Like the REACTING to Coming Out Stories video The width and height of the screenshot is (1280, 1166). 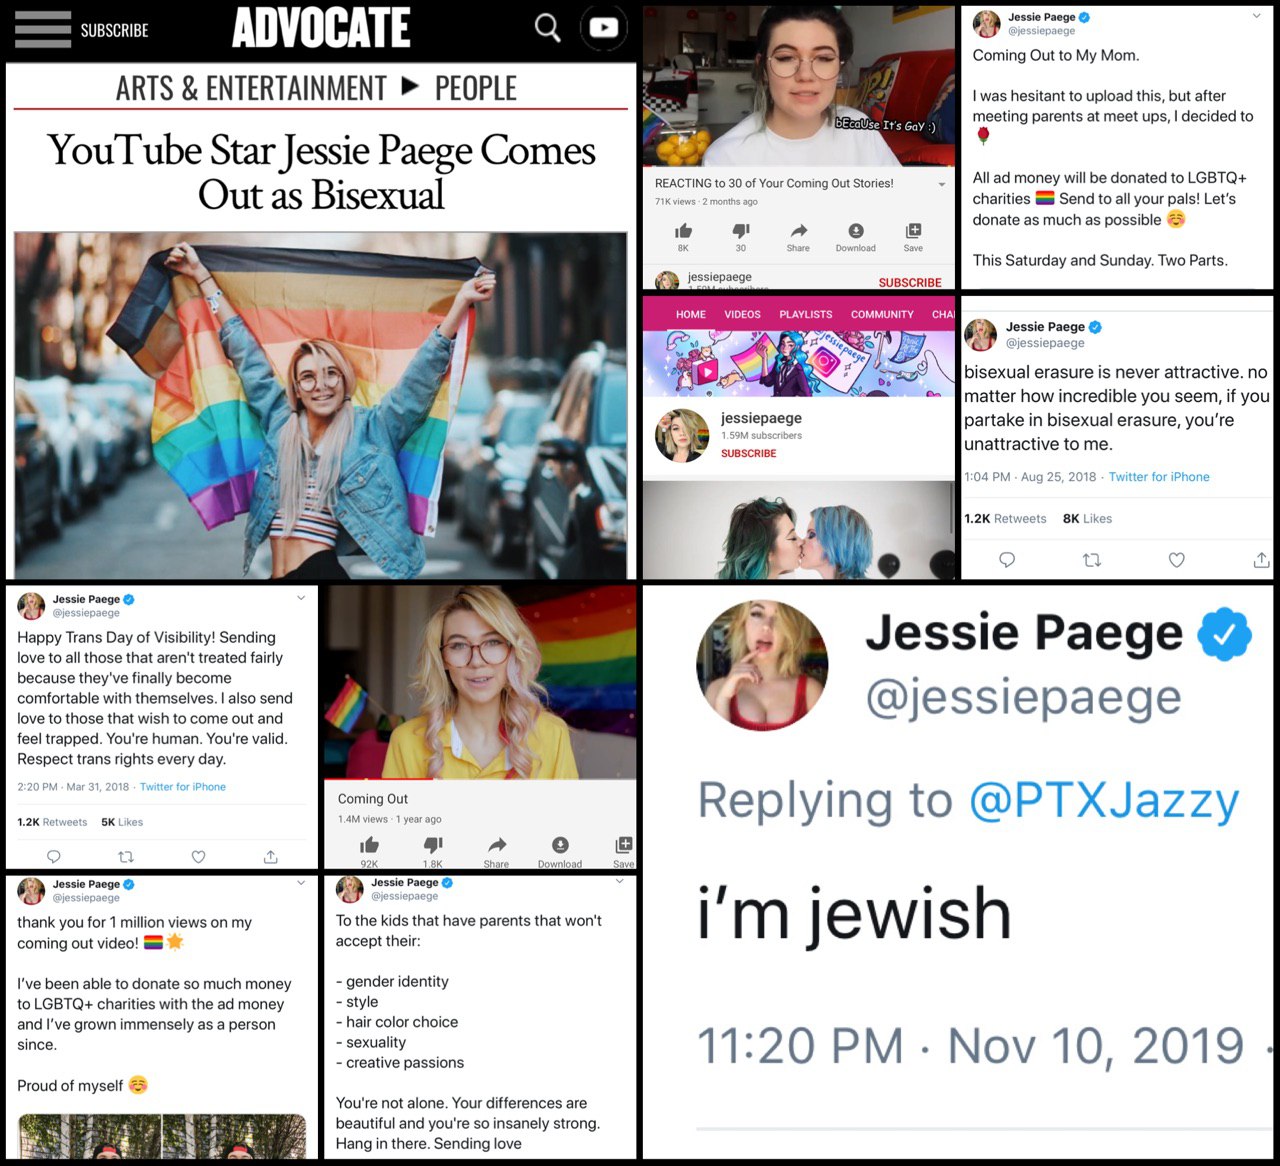[684, 231]
